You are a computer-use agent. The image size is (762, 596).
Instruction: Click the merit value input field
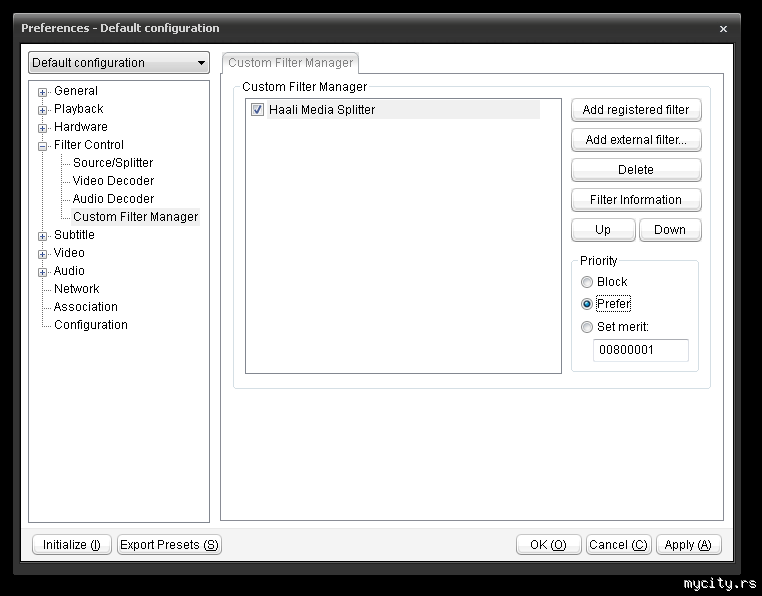point(641,350)
